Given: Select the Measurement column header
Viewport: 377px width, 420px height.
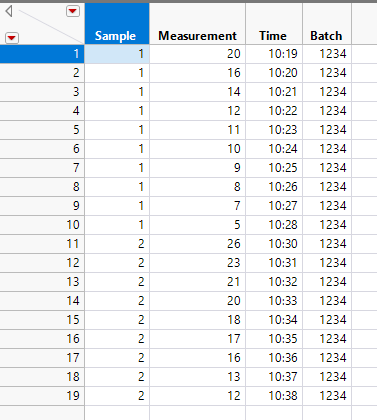Looking at the screenshot, I should click(x=197, y=24).
